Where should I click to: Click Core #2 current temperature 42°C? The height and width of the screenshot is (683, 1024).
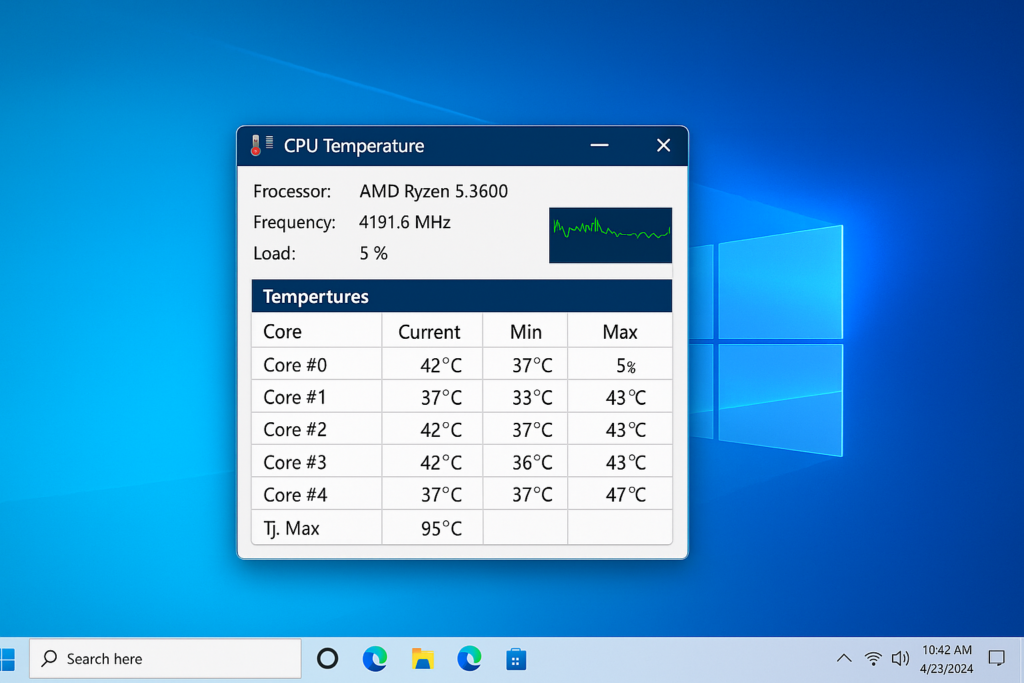(x=441, y=430)
